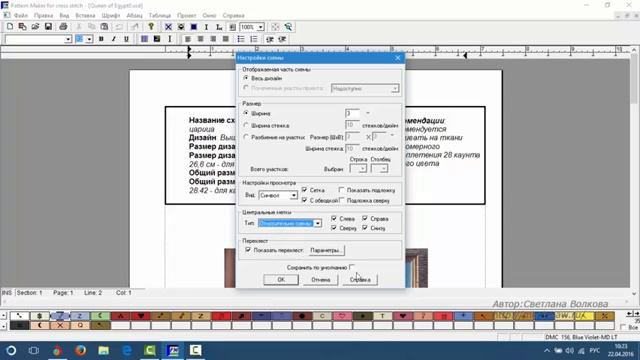Open the Файл menu
This screenshot has width=640, height=360.
21,16
